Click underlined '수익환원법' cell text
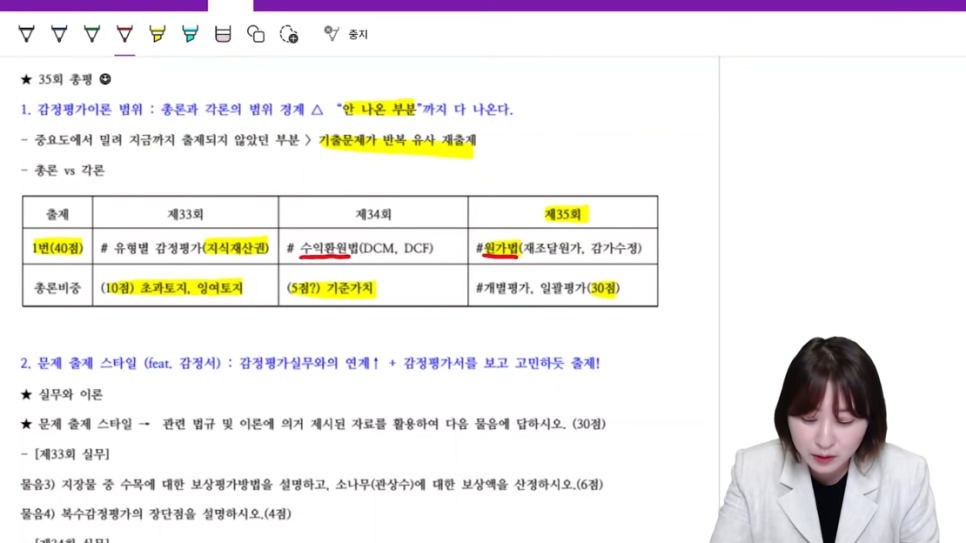The height and width of the screenshot is (543, 966). pyautogui.click(x=329, y=248)
